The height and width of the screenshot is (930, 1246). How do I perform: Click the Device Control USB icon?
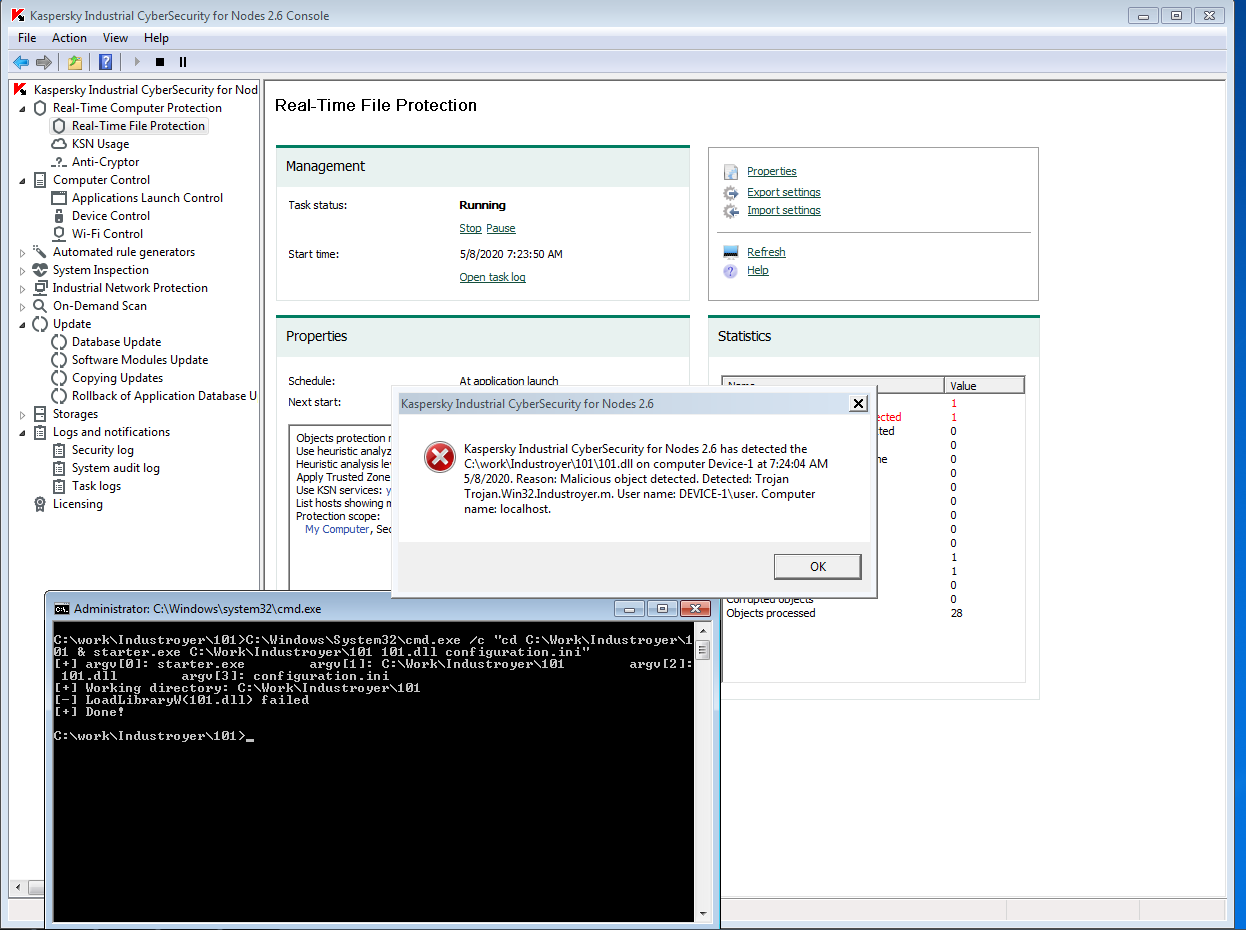pos(59,216)
